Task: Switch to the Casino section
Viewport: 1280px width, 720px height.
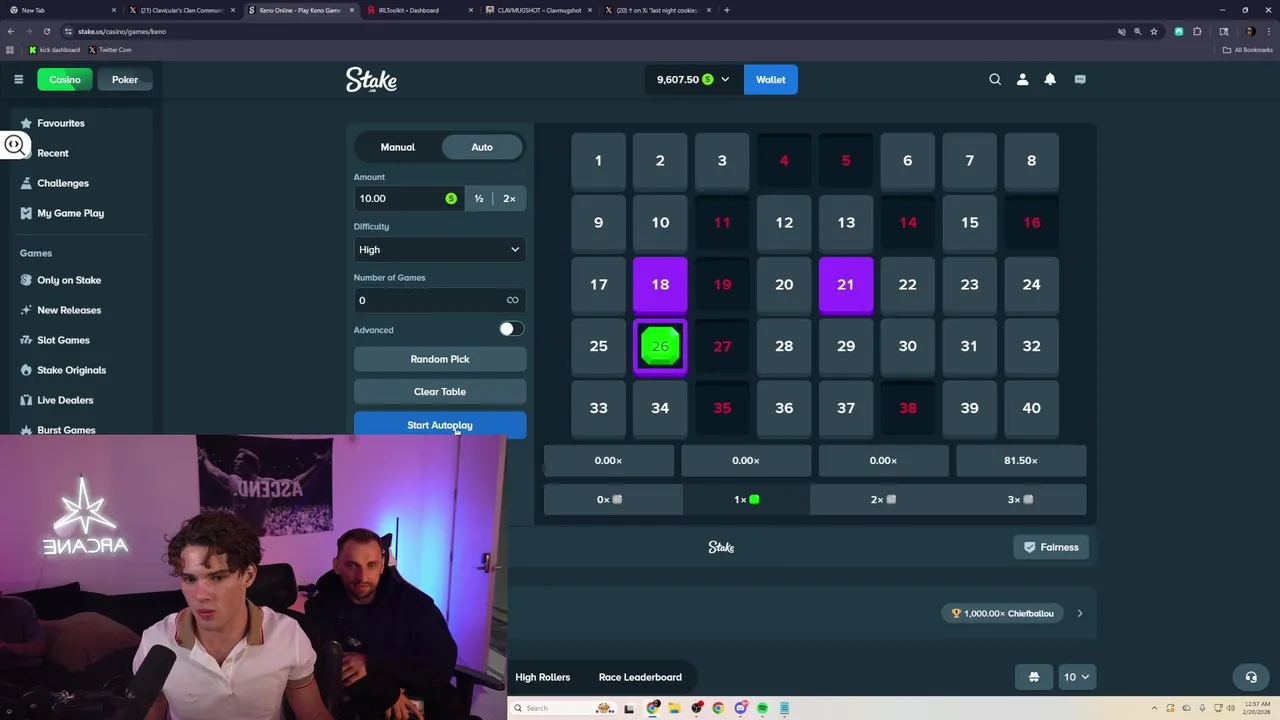Action: pyautogui.click(x=65, y=79)
